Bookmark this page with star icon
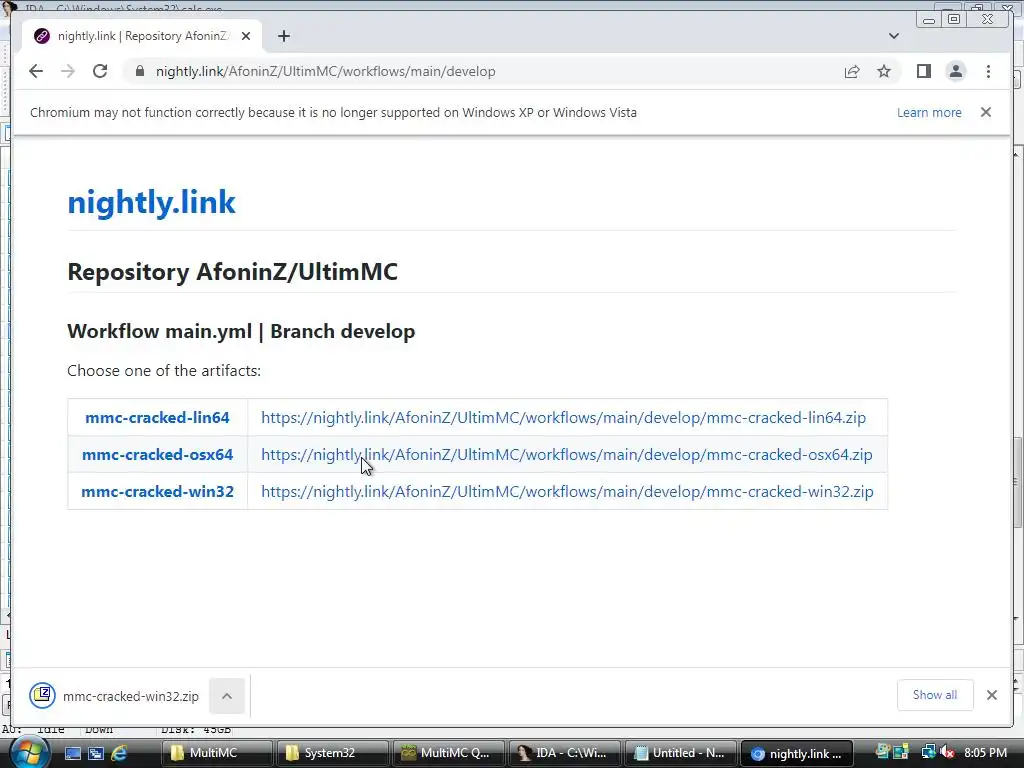This screenshot has width=1024, height=768. click(x=884, y=71)
